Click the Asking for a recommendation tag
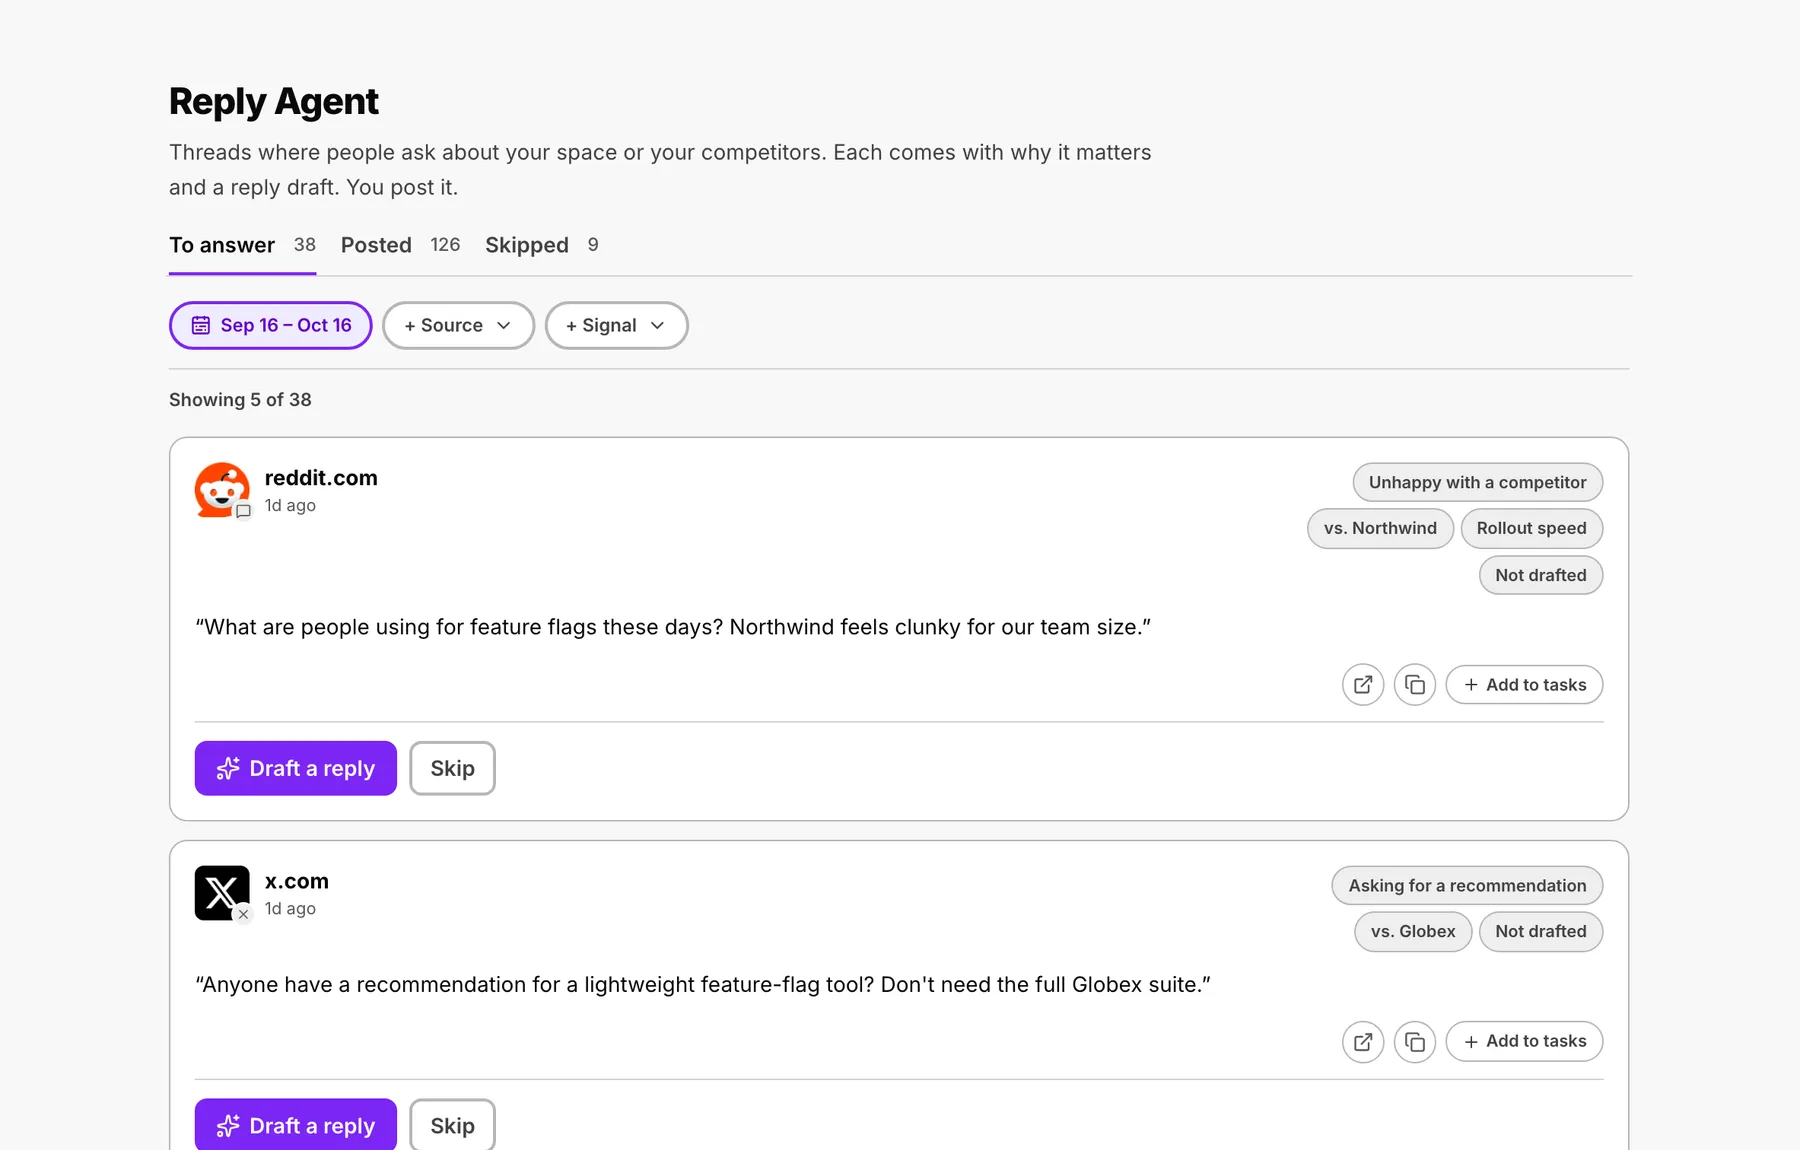This screenshot has height=1150, width=1800. 1467,885
